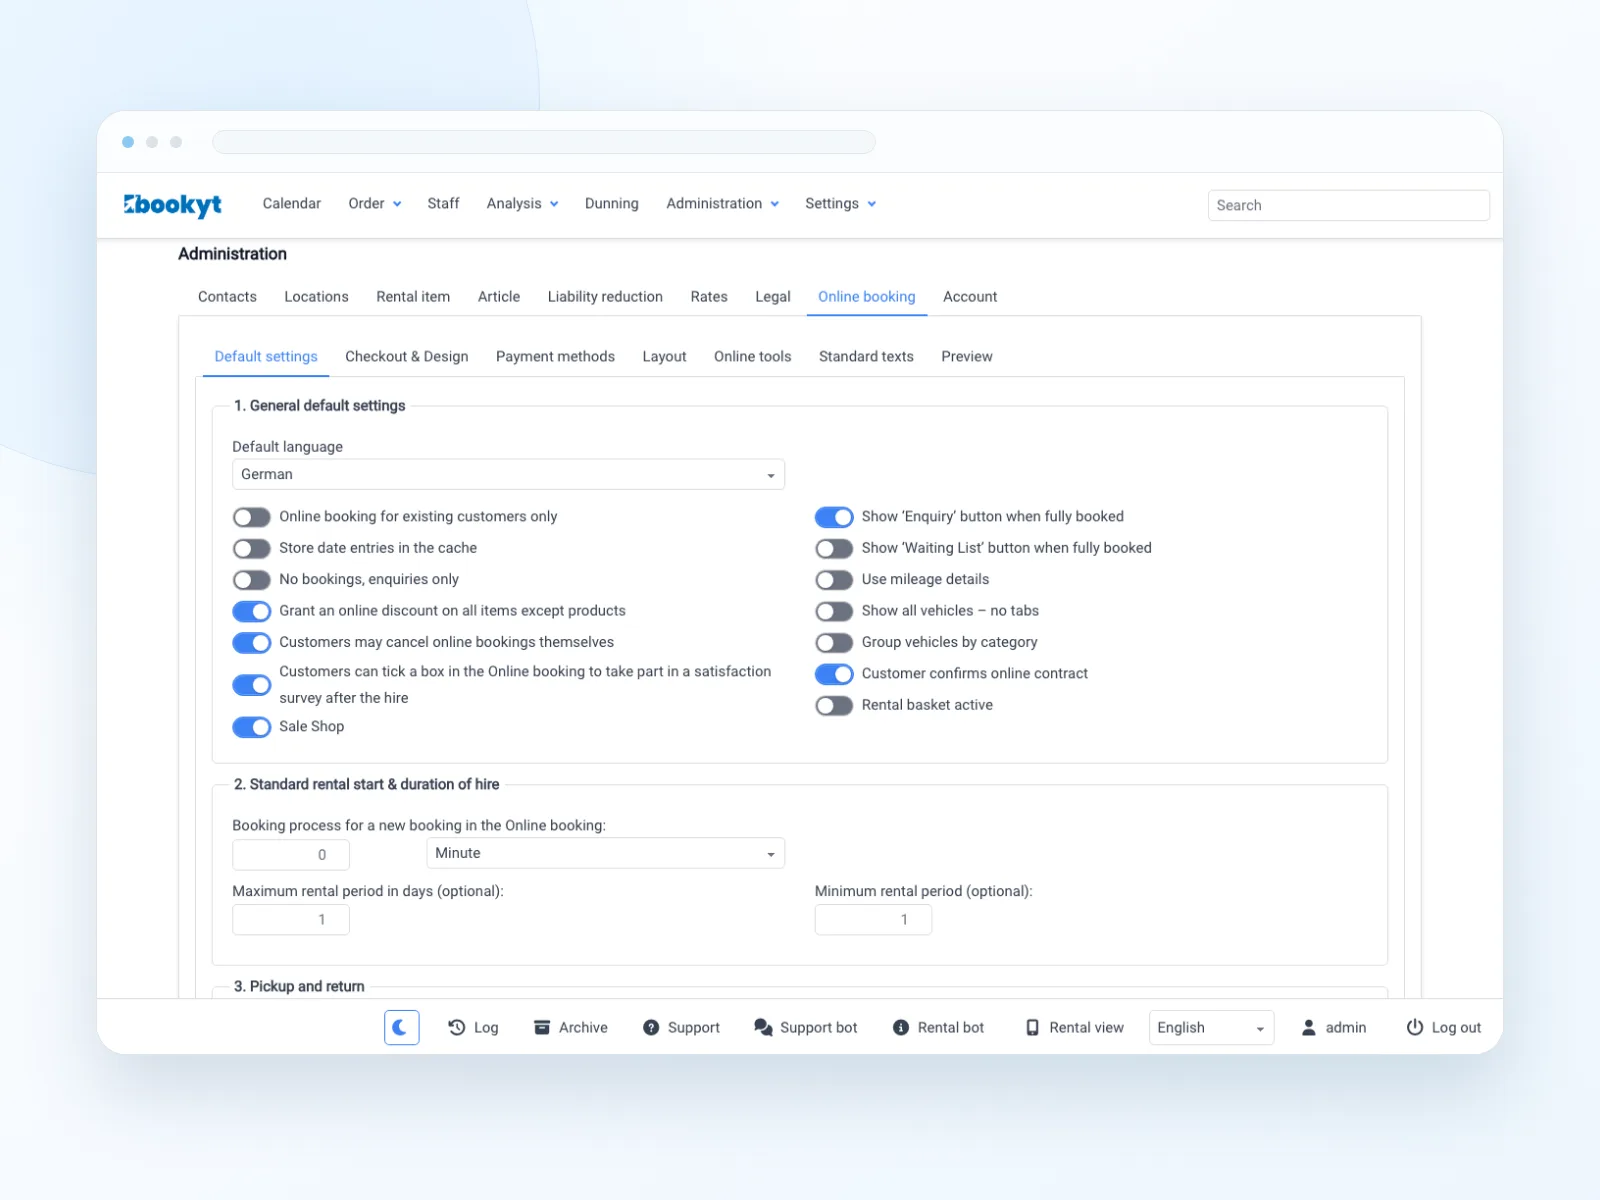1600x1200 pixels.
Task: Toggle Rental basket active
Action: coord(834,705)
